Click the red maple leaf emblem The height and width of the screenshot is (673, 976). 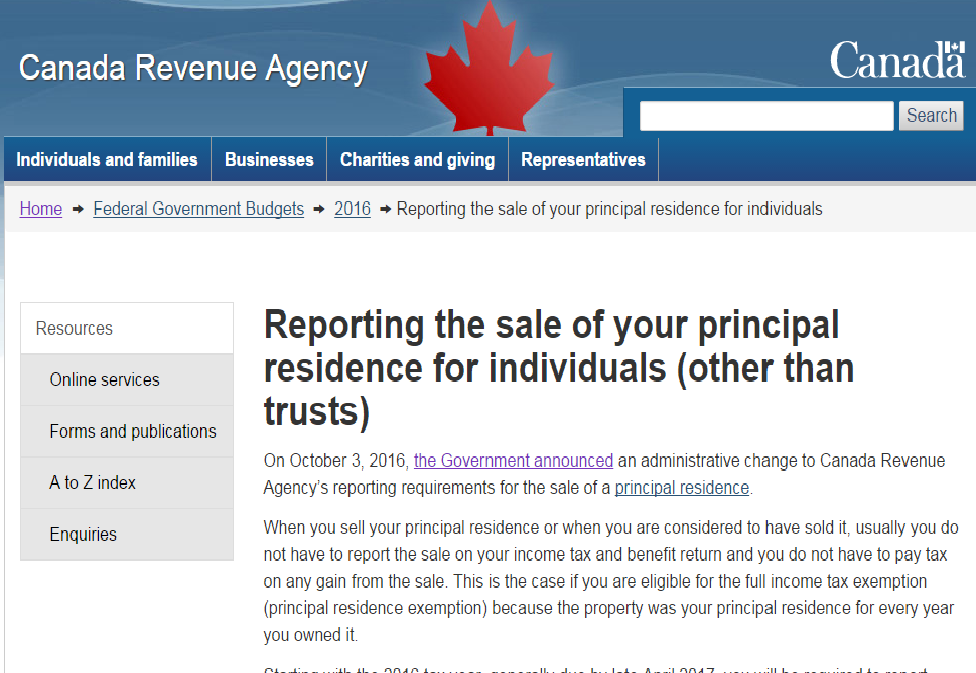tap(489, 68)
